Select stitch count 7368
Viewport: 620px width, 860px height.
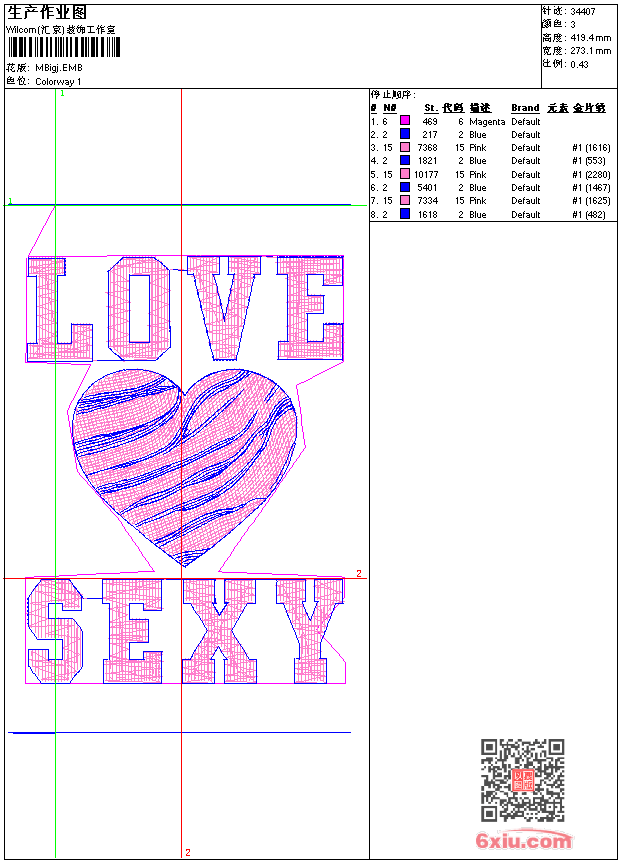click(x=427, y=148)
